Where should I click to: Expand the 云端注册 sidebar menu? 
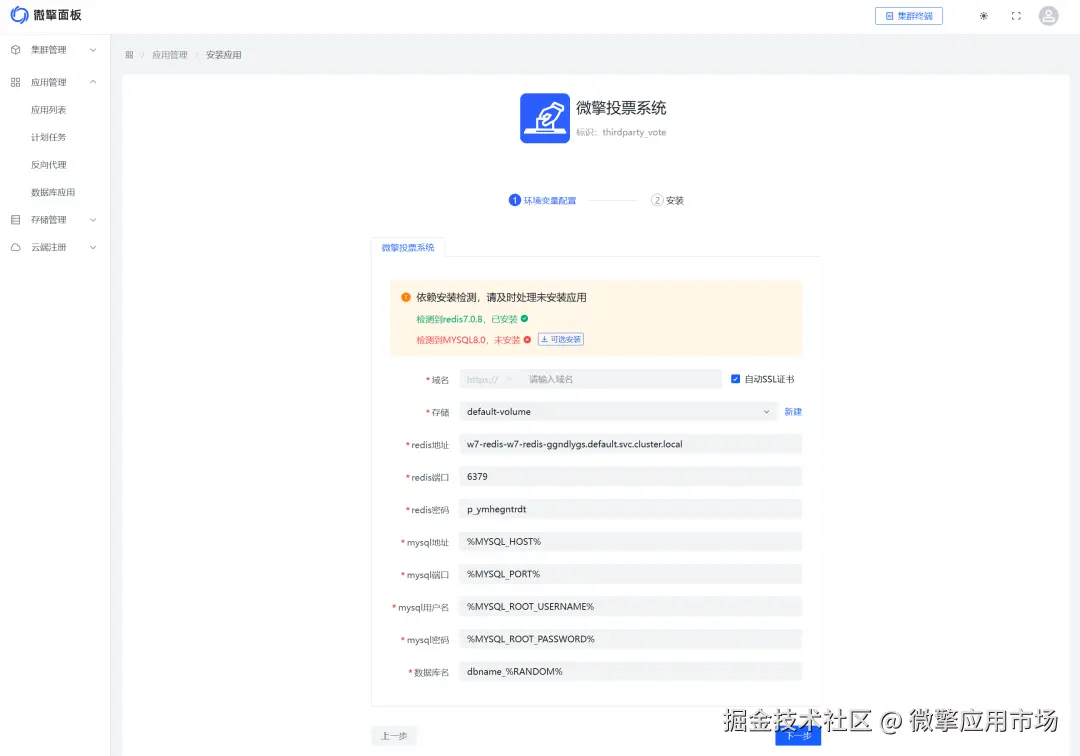[x=54, y=247]
